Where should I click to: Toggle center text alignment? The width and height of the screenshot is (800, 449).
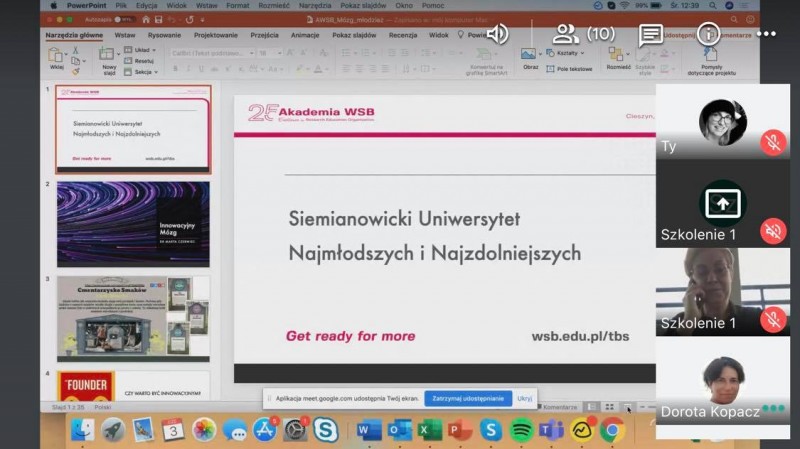359,68
